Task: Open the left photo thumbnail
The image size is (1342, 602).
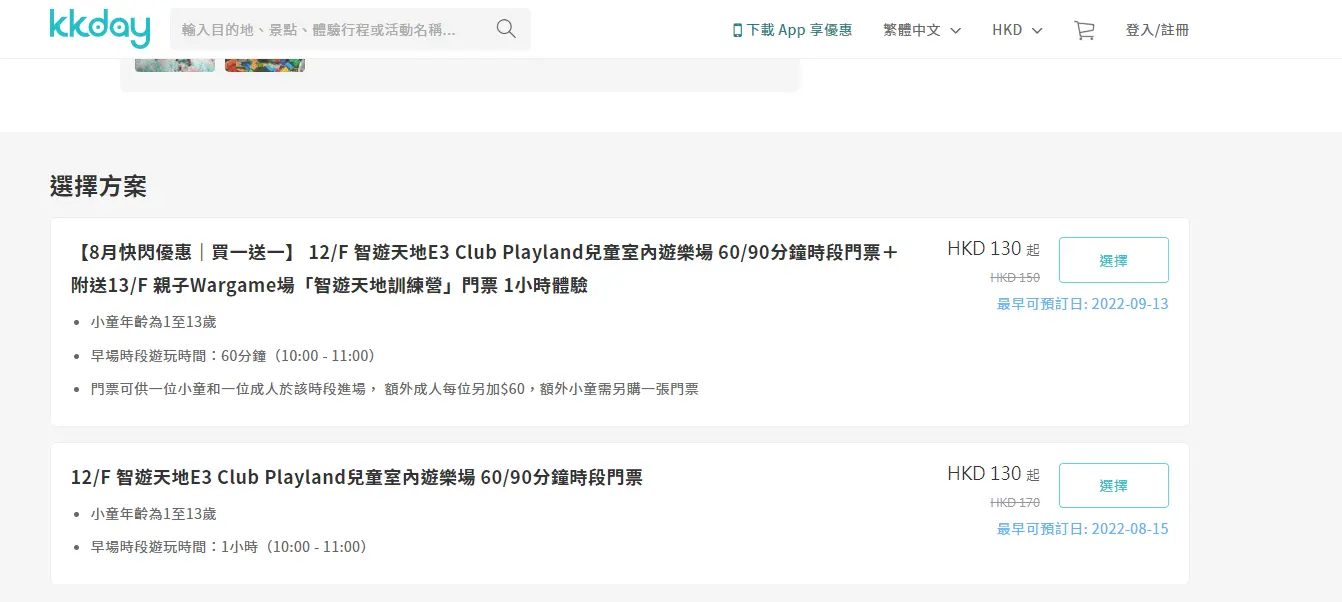Action: [x=175, y=64]
